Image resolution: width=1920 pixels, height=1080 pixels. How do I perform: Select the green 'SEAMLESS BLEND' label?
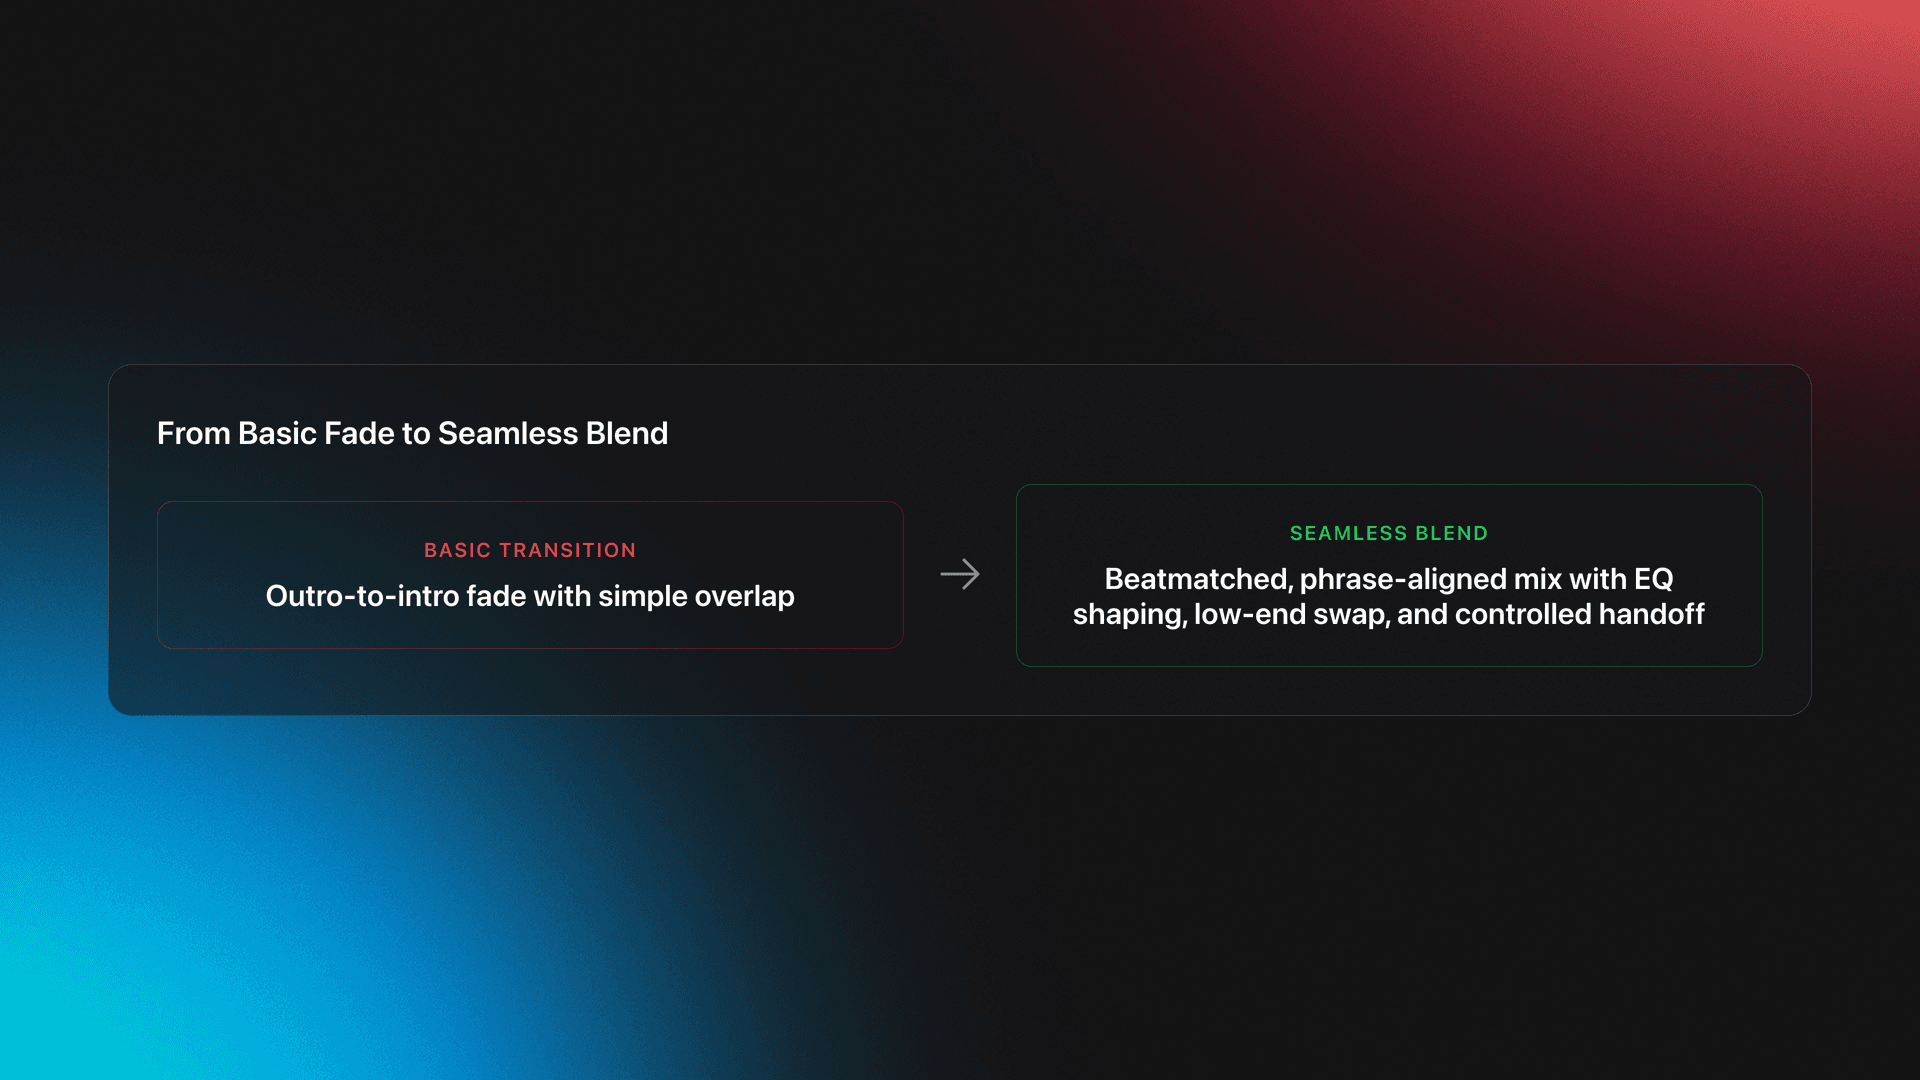tap(1389, 533)
